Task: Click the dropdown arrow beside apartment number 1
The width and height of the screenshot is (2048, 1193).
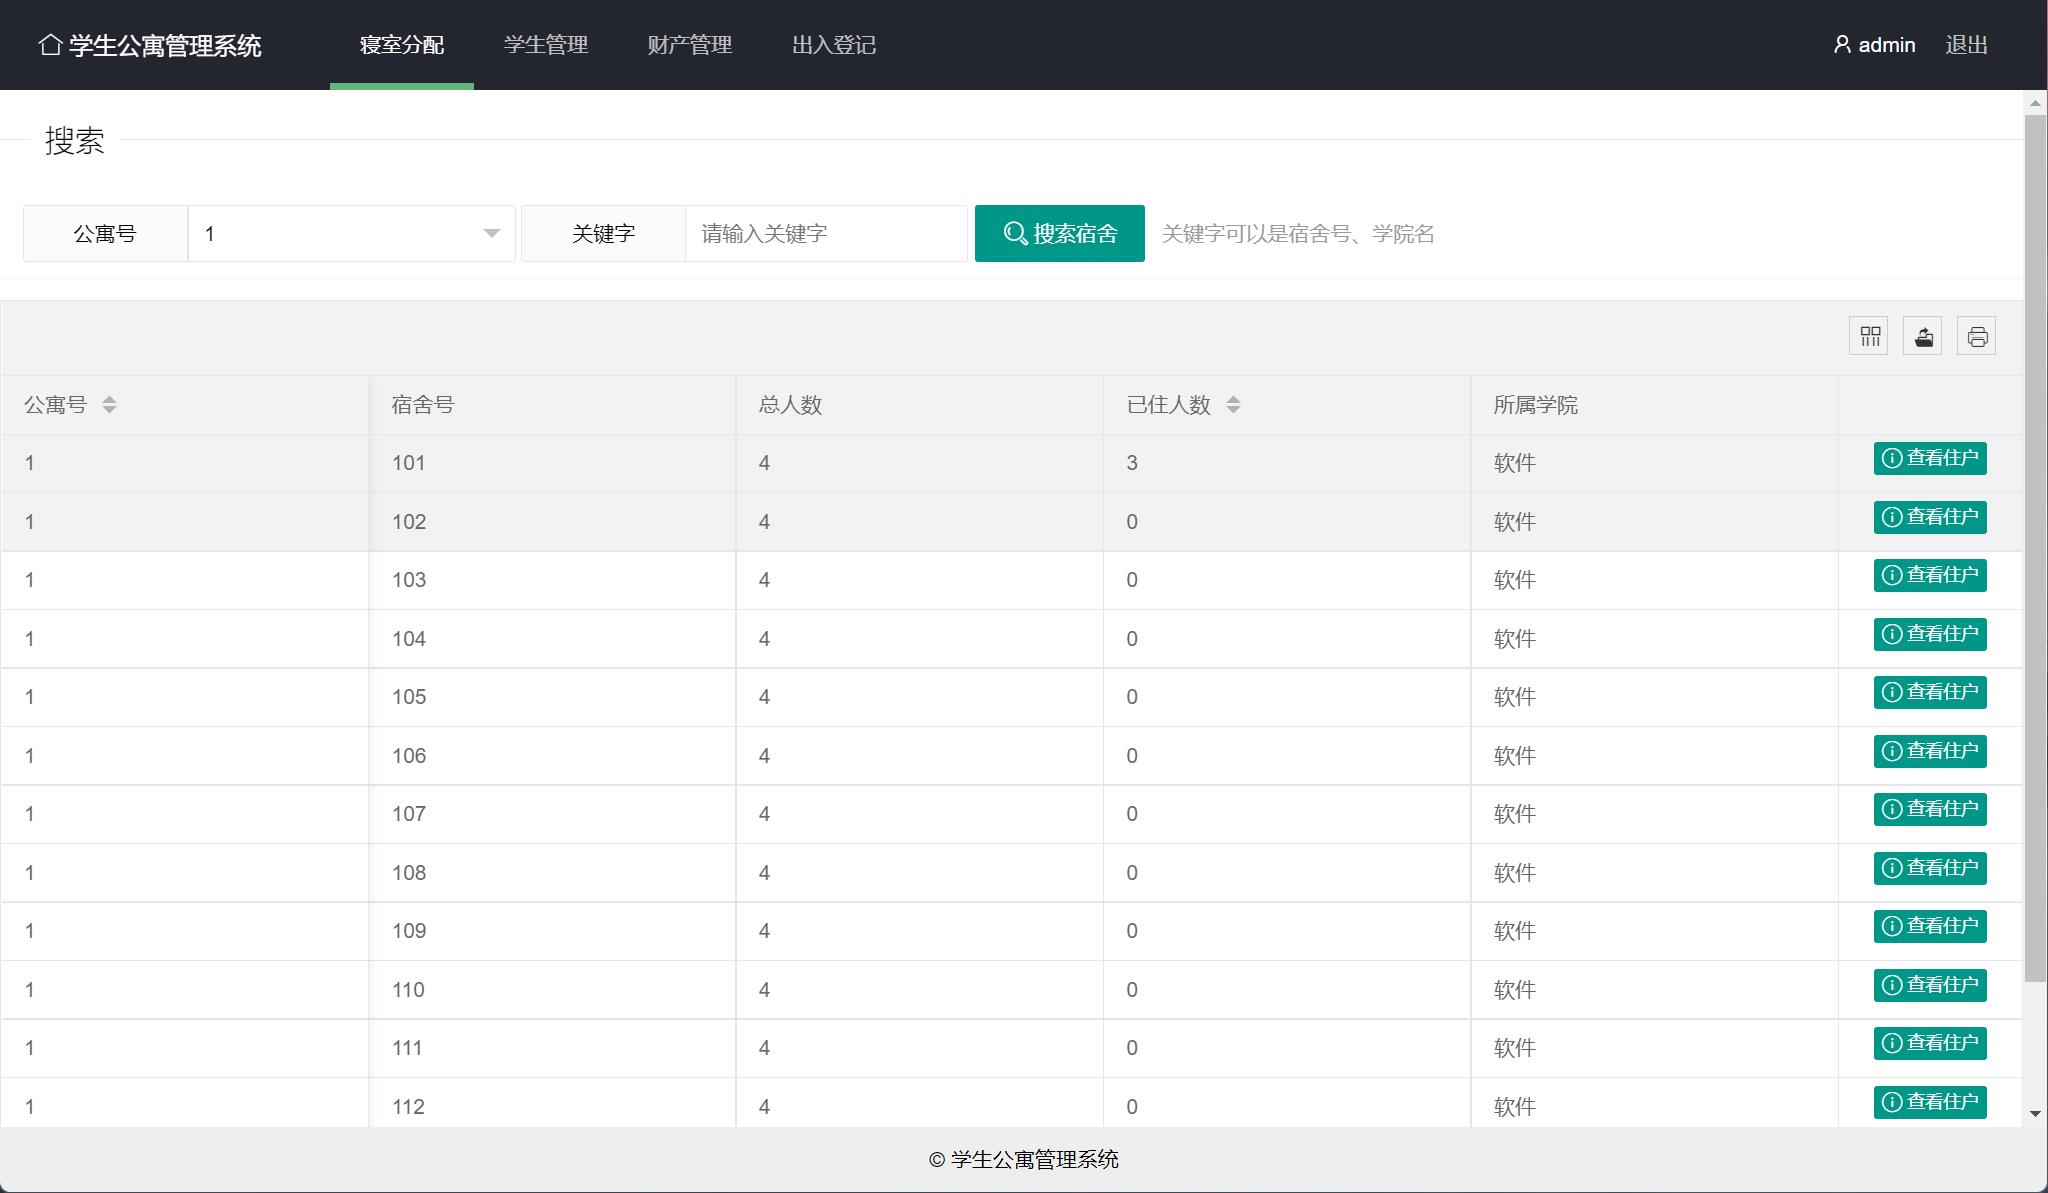Action: pos(491,233)
